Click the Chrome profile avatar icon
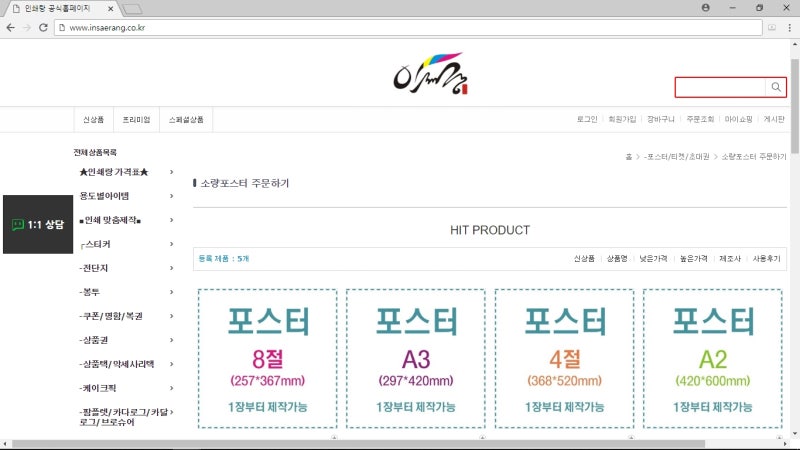Viewport: 800px width, 450px height. pyautogui.click(x=706, y=8)
